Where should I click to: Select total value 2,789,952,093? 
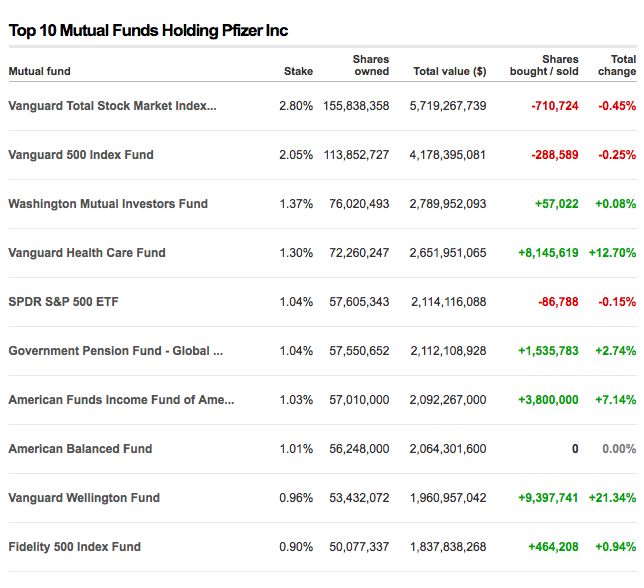[x=448, y=204]
